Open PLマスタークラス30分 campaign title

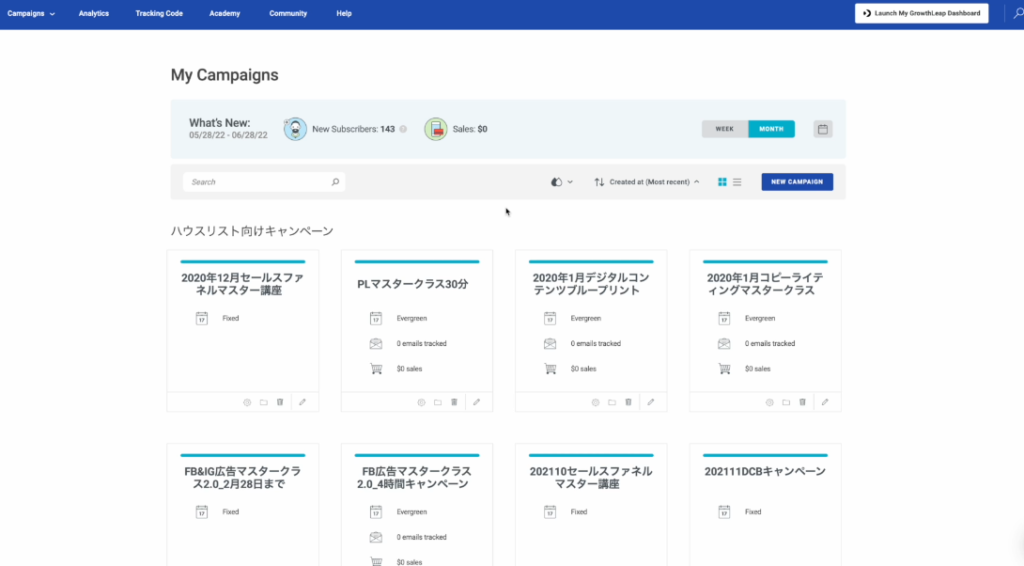click(413, 284)
